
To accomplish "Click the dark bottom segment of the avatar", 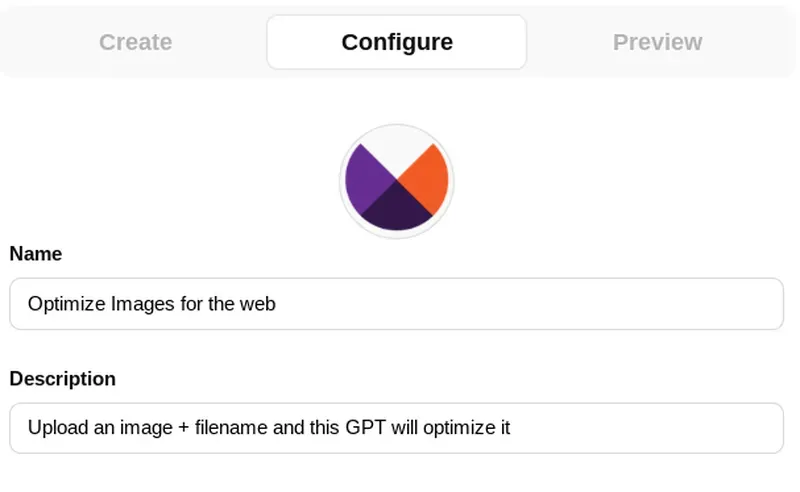I will tap(397, 210).
